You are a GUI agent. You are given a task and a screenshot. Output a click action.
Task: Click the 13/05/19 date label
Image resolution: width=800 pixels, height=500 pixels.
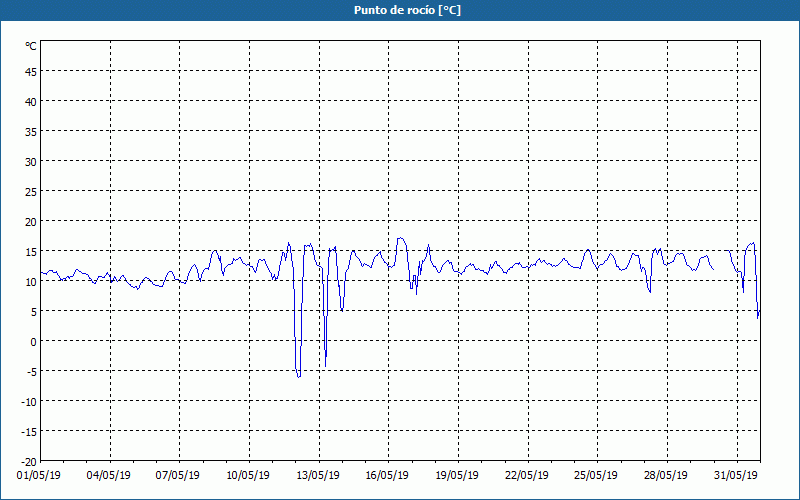click(317, 475)
